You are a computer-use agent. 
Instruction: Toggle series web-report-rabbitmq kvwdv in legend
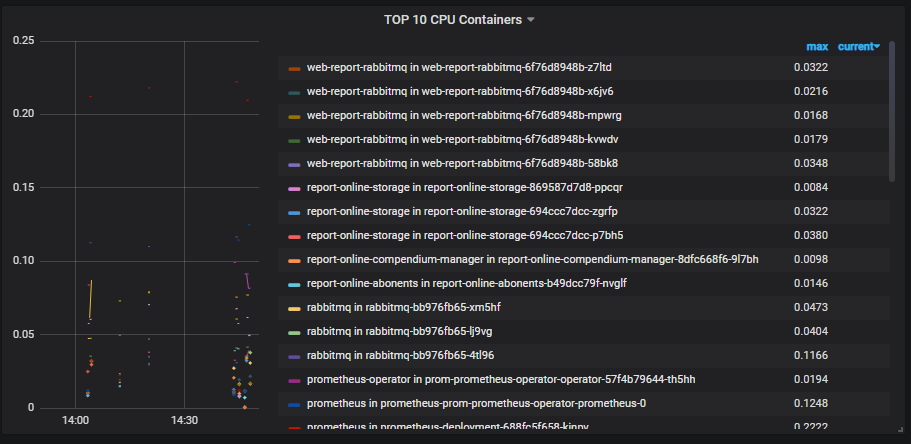pos(462,139)
